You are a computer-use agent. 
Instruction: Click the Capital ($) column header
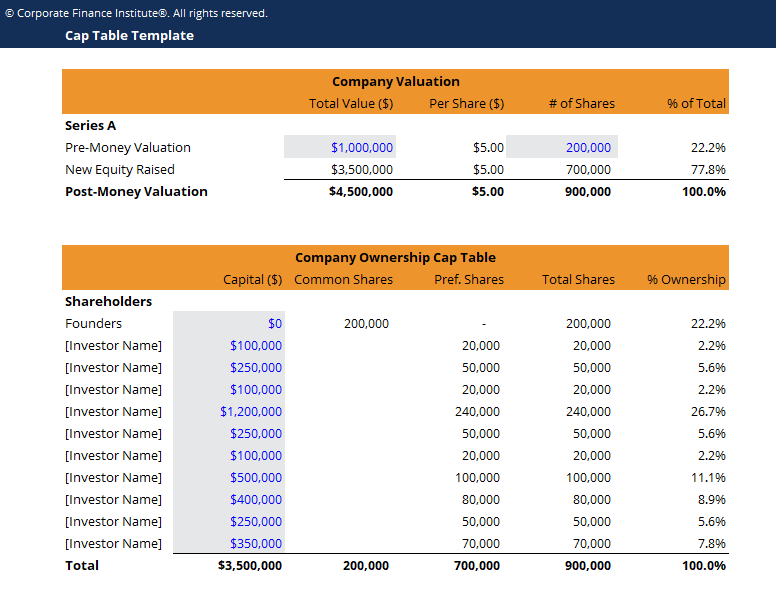click(x=252, y=279)
